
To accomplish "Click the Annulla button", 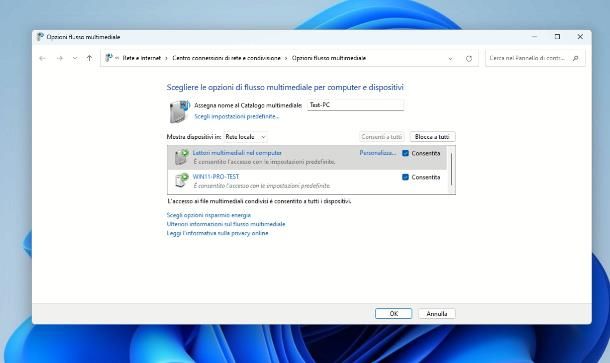I will (437, 314).
